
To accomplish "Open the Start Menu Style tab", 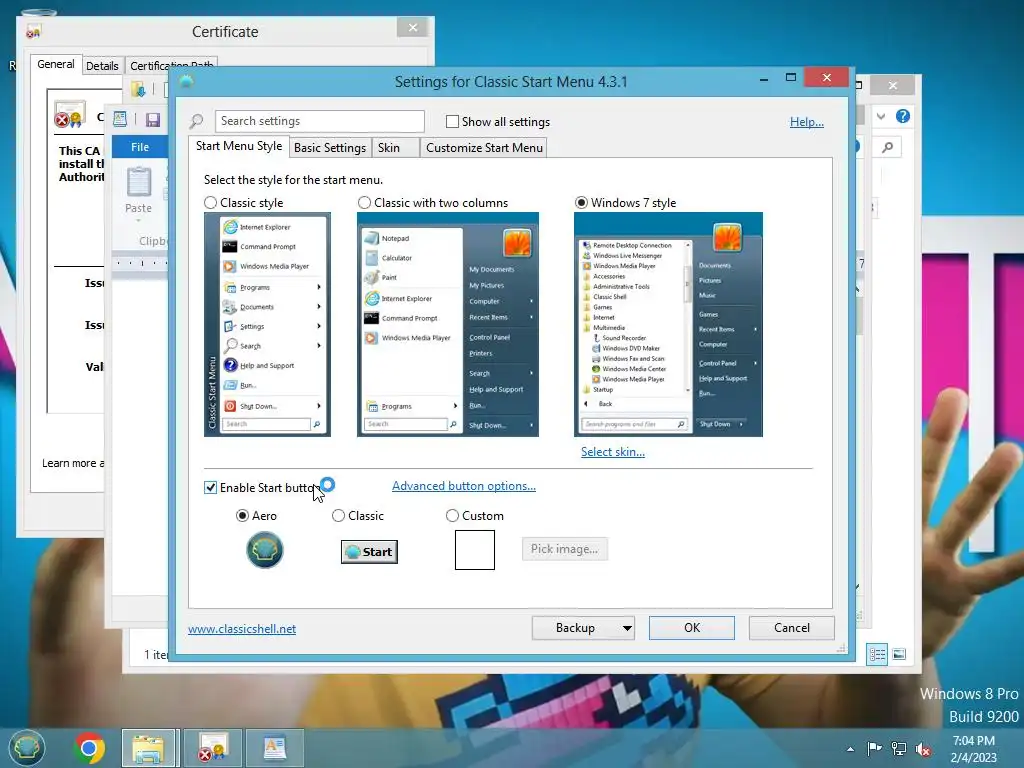I will click(239, 146).
